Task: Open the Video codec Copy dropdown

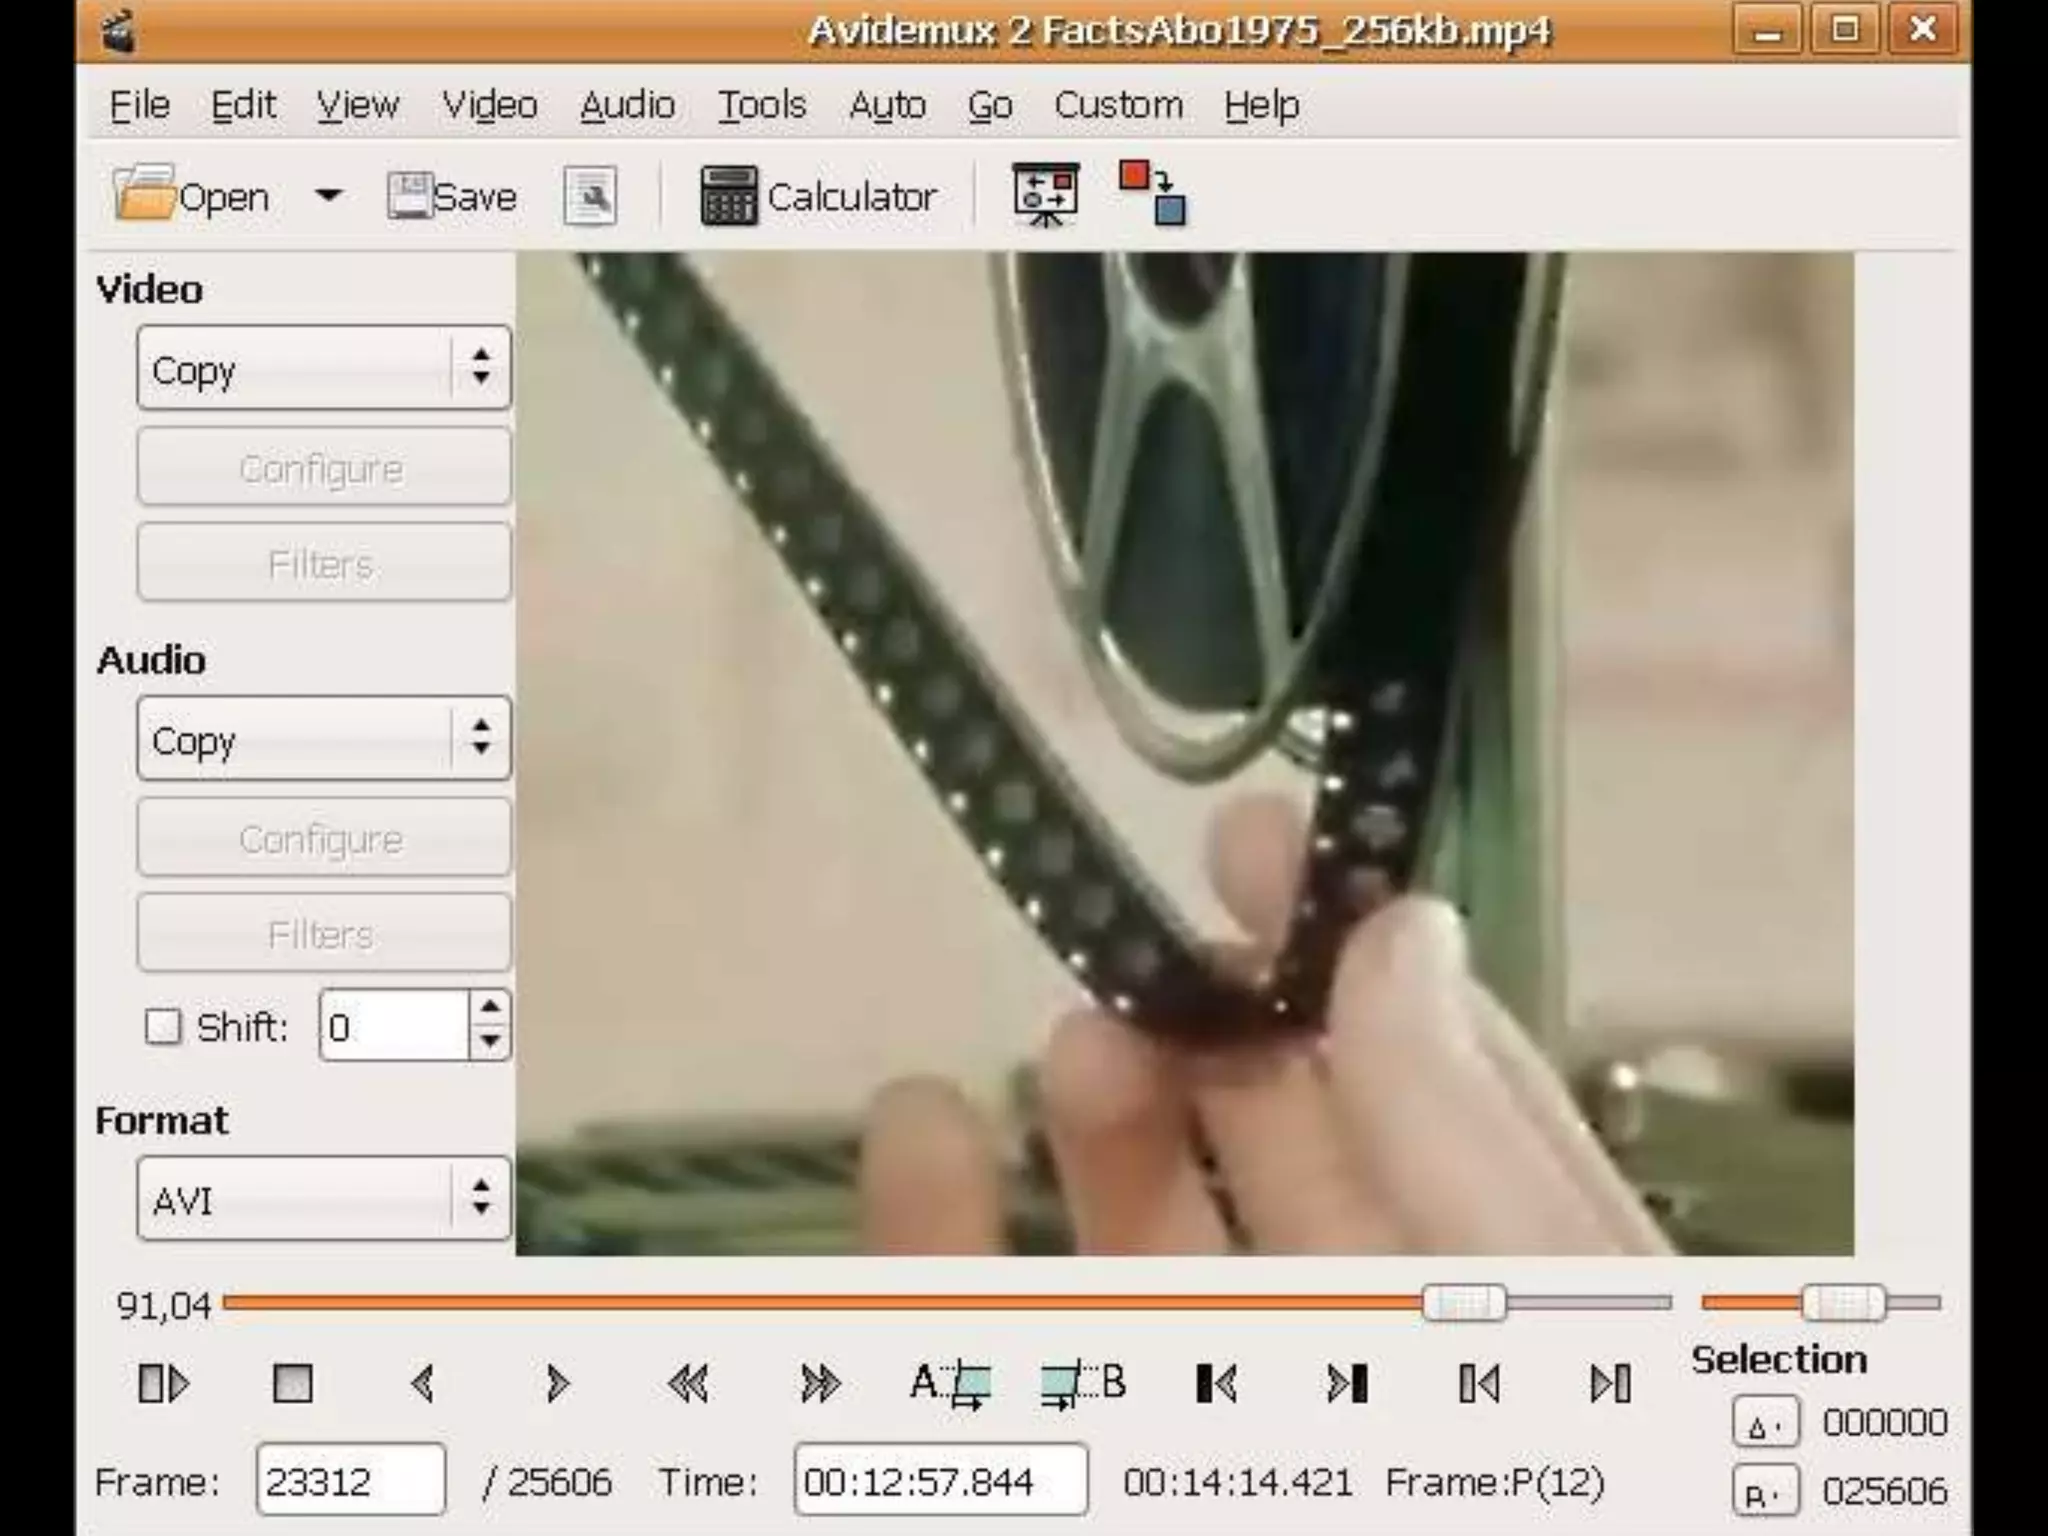Action: [x=324, y=368]
